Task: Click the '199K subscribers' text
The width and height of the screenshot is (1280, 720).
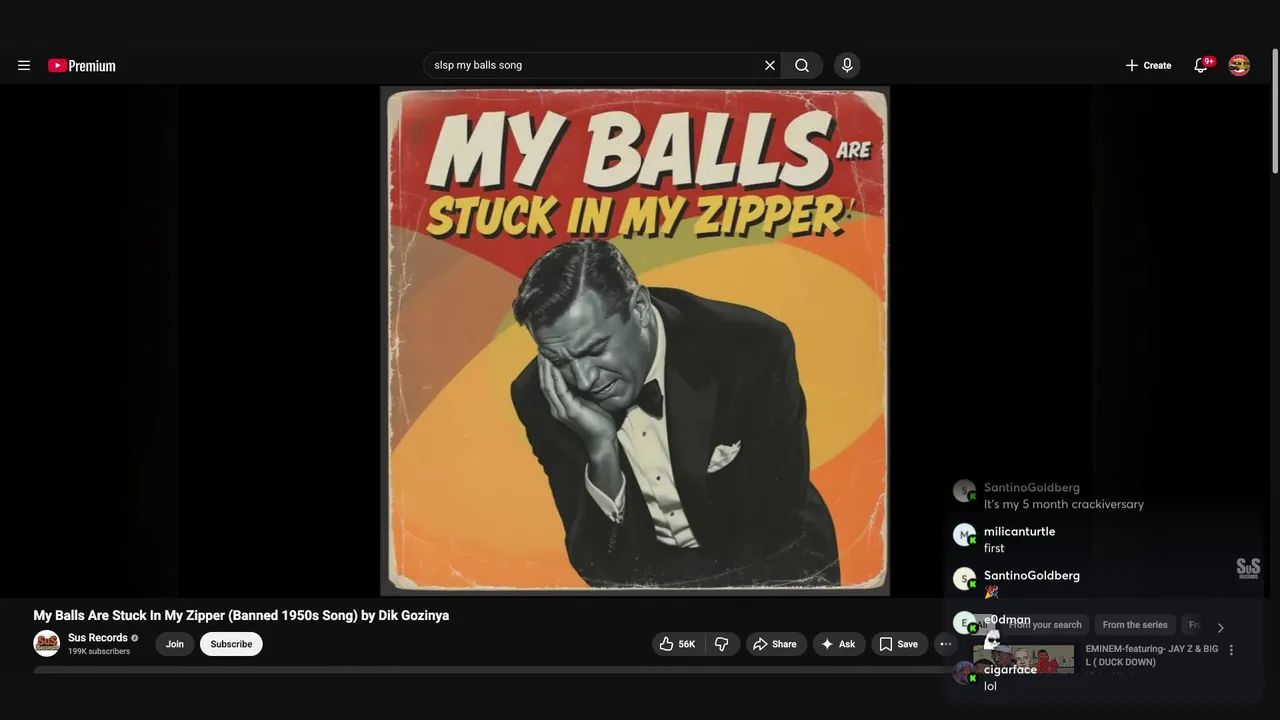Action: (x=99, y=652)
